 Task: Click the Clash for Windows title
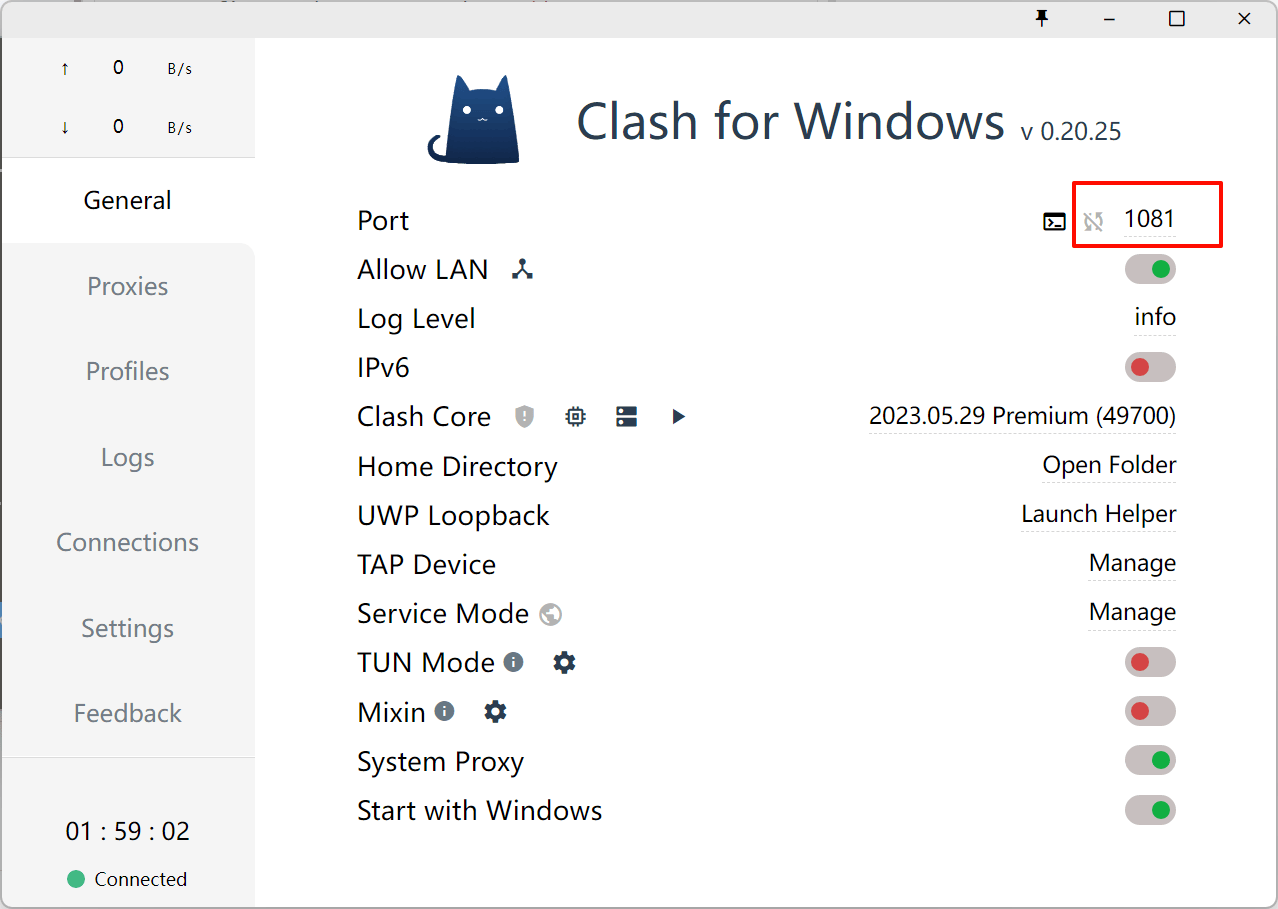click(790, 121)
